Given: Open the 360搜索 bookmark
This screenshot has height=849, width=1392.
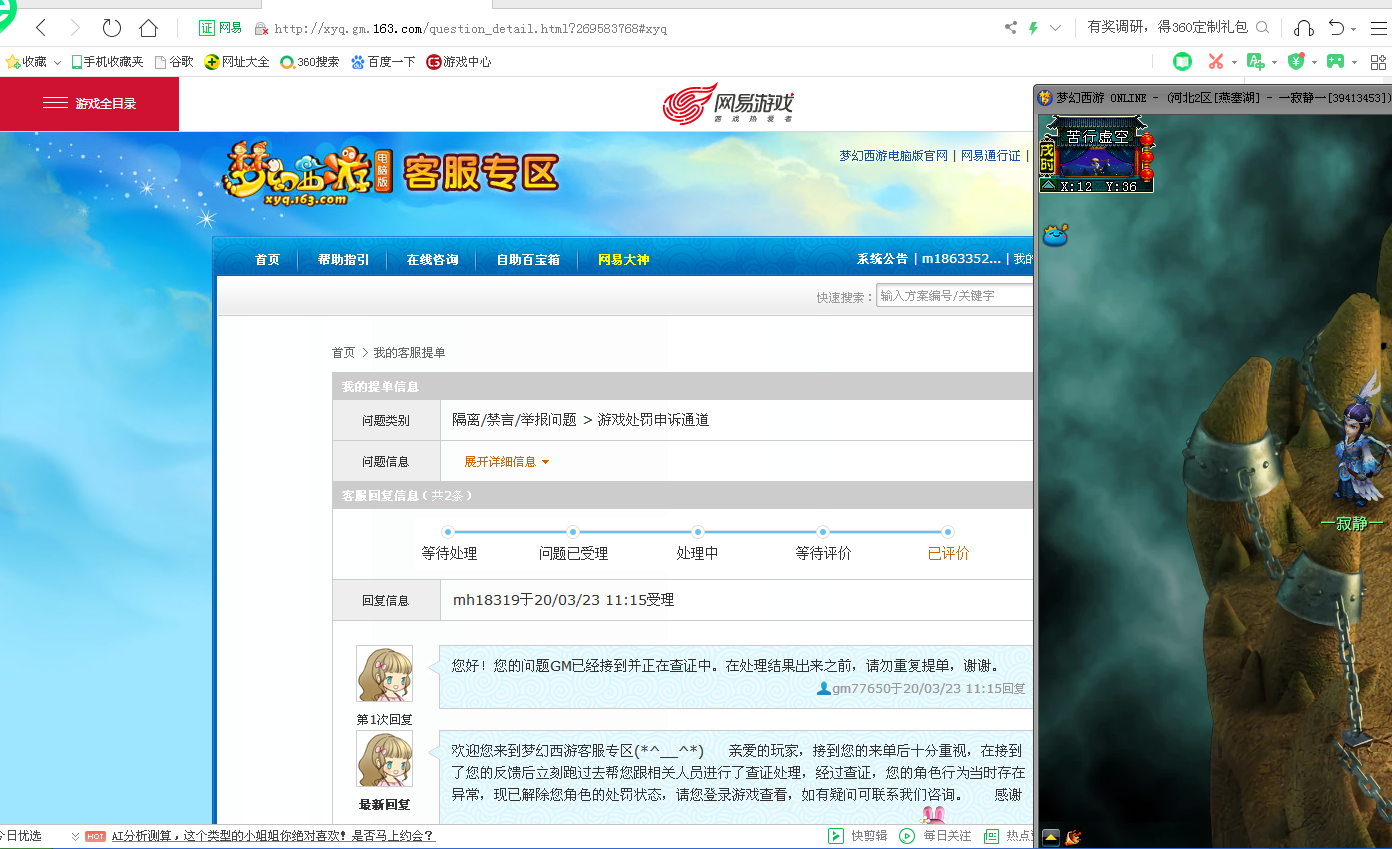Looking at the screenshot, I should 310,62.
